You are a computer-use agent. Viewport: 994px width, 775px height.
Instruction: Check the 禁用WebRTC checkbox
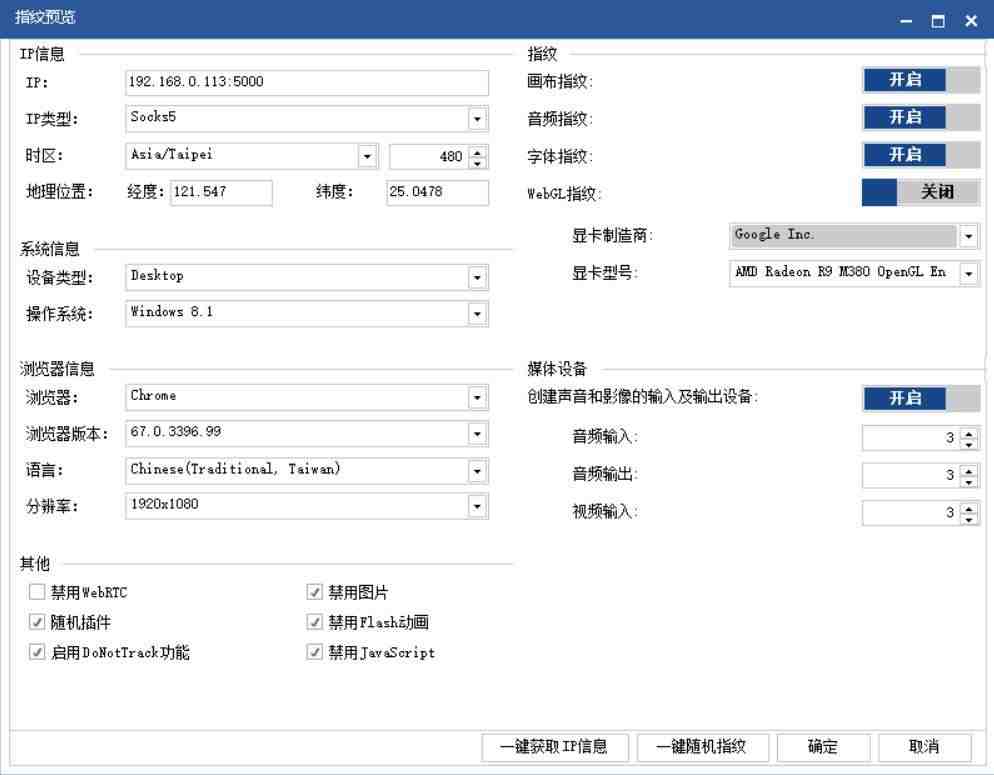(x=37, y=592)
